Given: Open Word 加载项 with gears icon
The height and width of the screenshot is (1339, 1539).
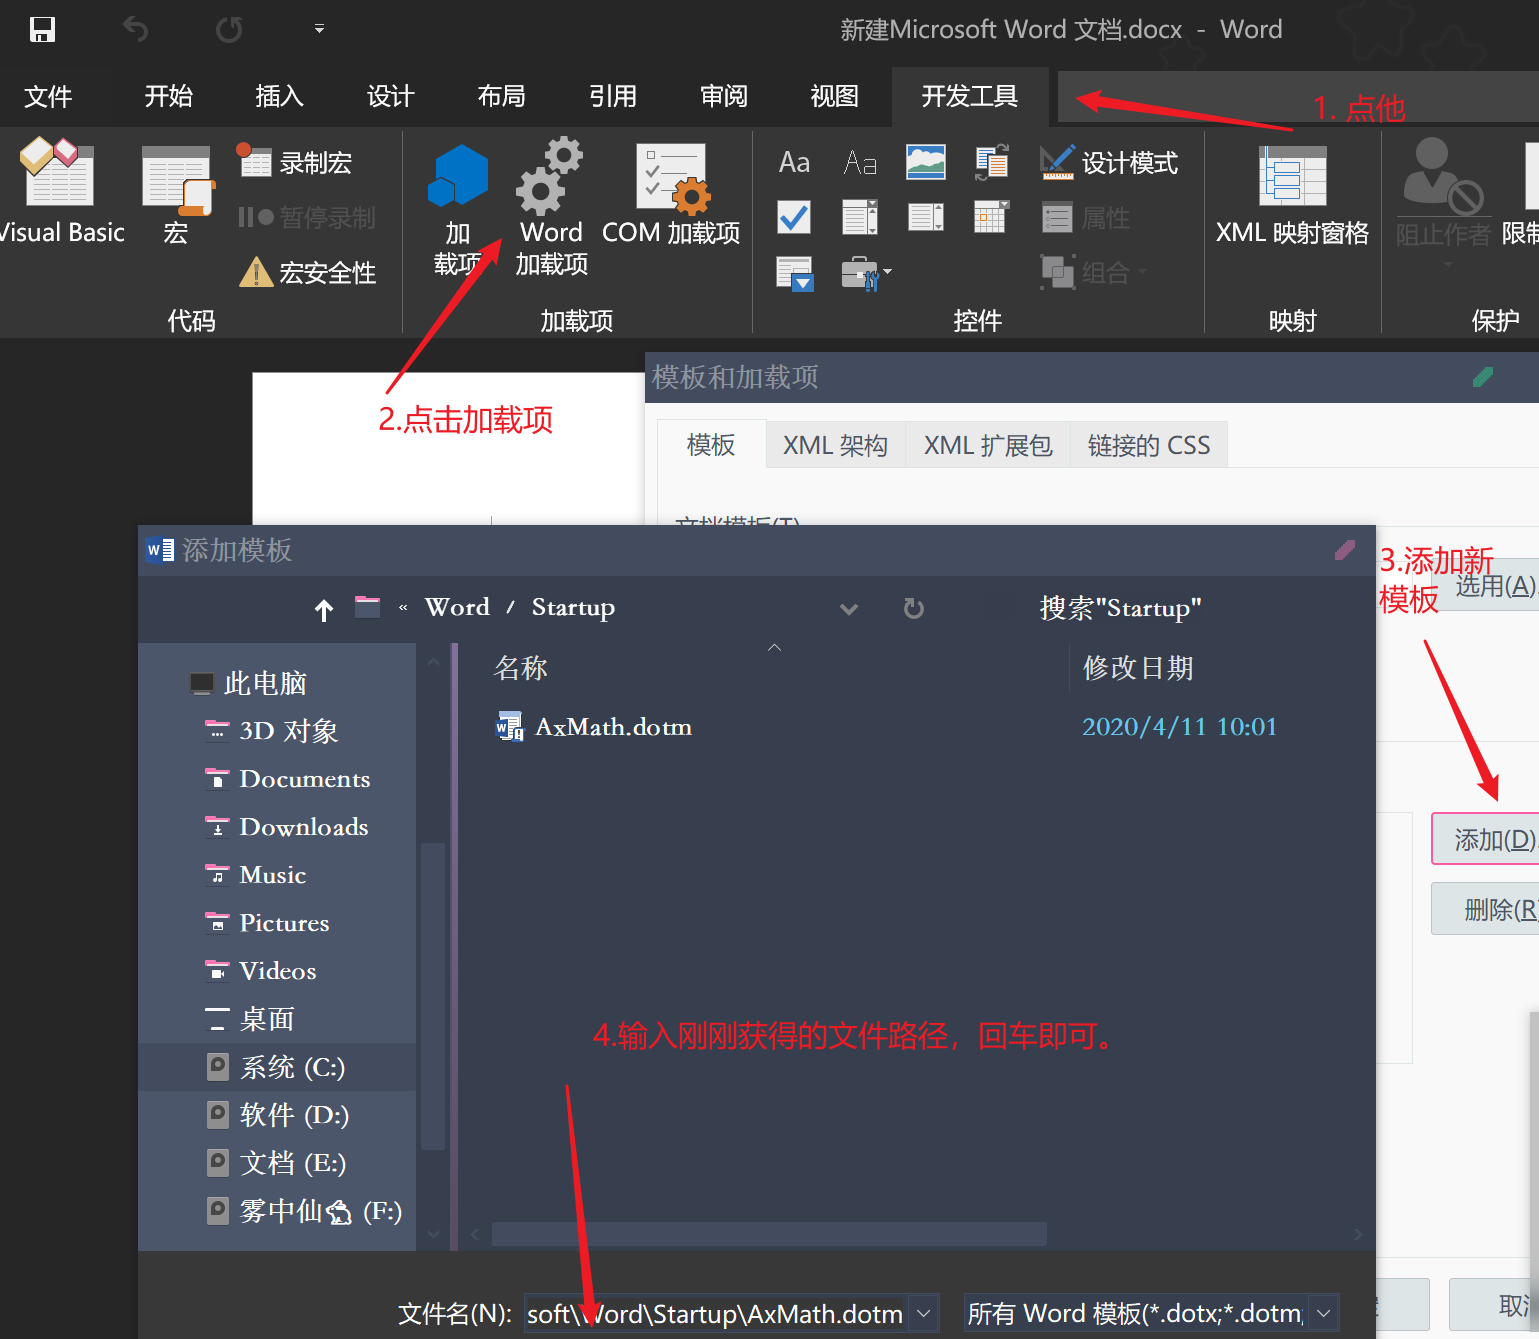Looking at the screenshot, I should click(x=551, y=207).
